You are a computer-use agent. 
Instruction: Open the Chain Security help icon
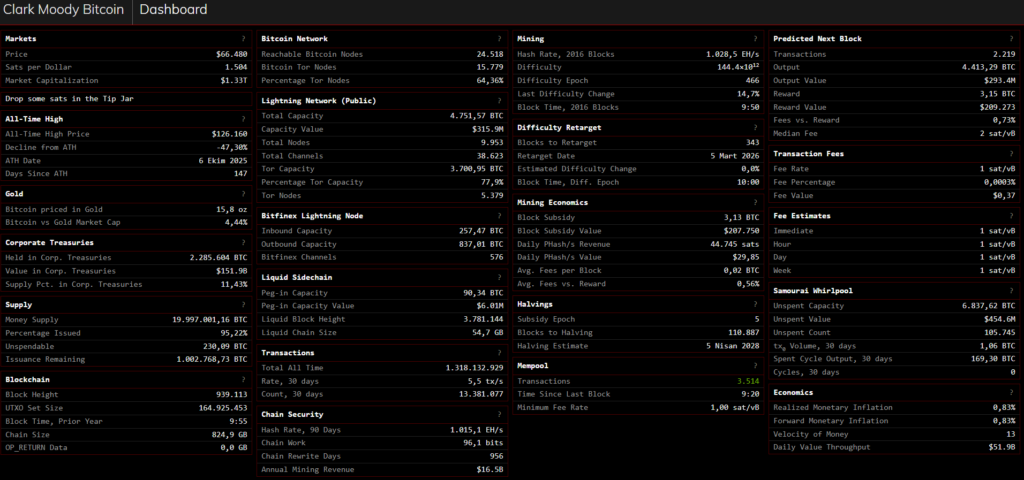pos(499,415)
